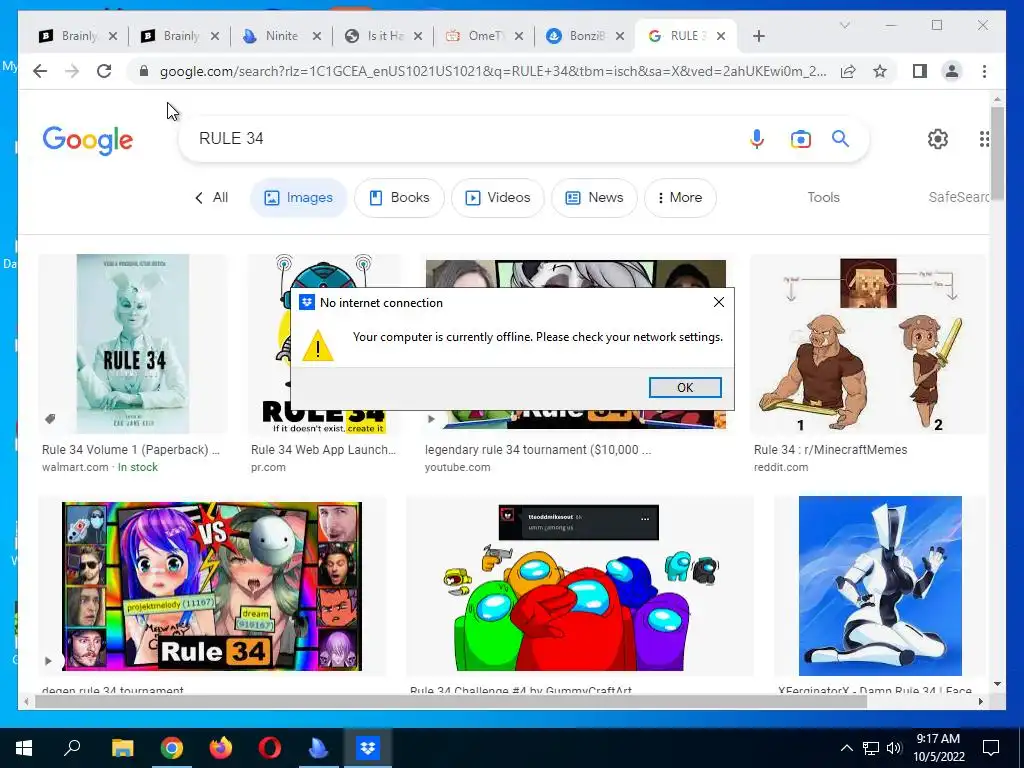The height and width of the screenshot is (768, 1024).
Task: Bookmark this page with the star icon
Action: click(880, 71)
